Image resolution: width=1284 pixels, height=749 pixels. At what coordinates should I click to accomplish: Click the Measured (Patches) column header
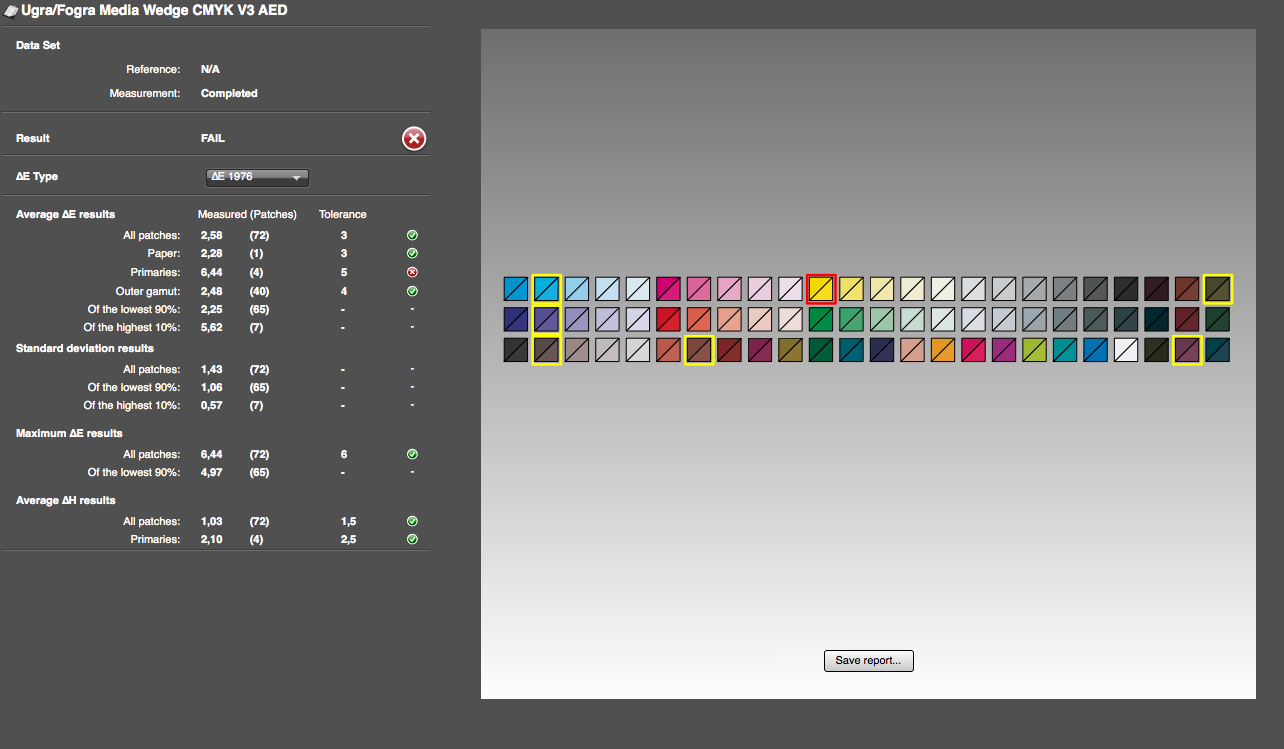(247, 214)
